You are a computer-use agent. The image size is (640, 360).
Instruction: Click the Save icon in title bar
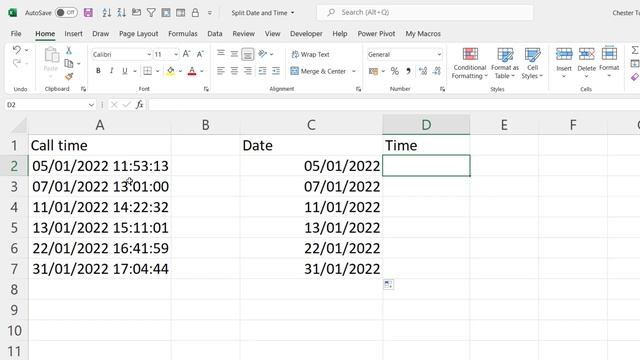pyautogui.click(x=88, y=13)
